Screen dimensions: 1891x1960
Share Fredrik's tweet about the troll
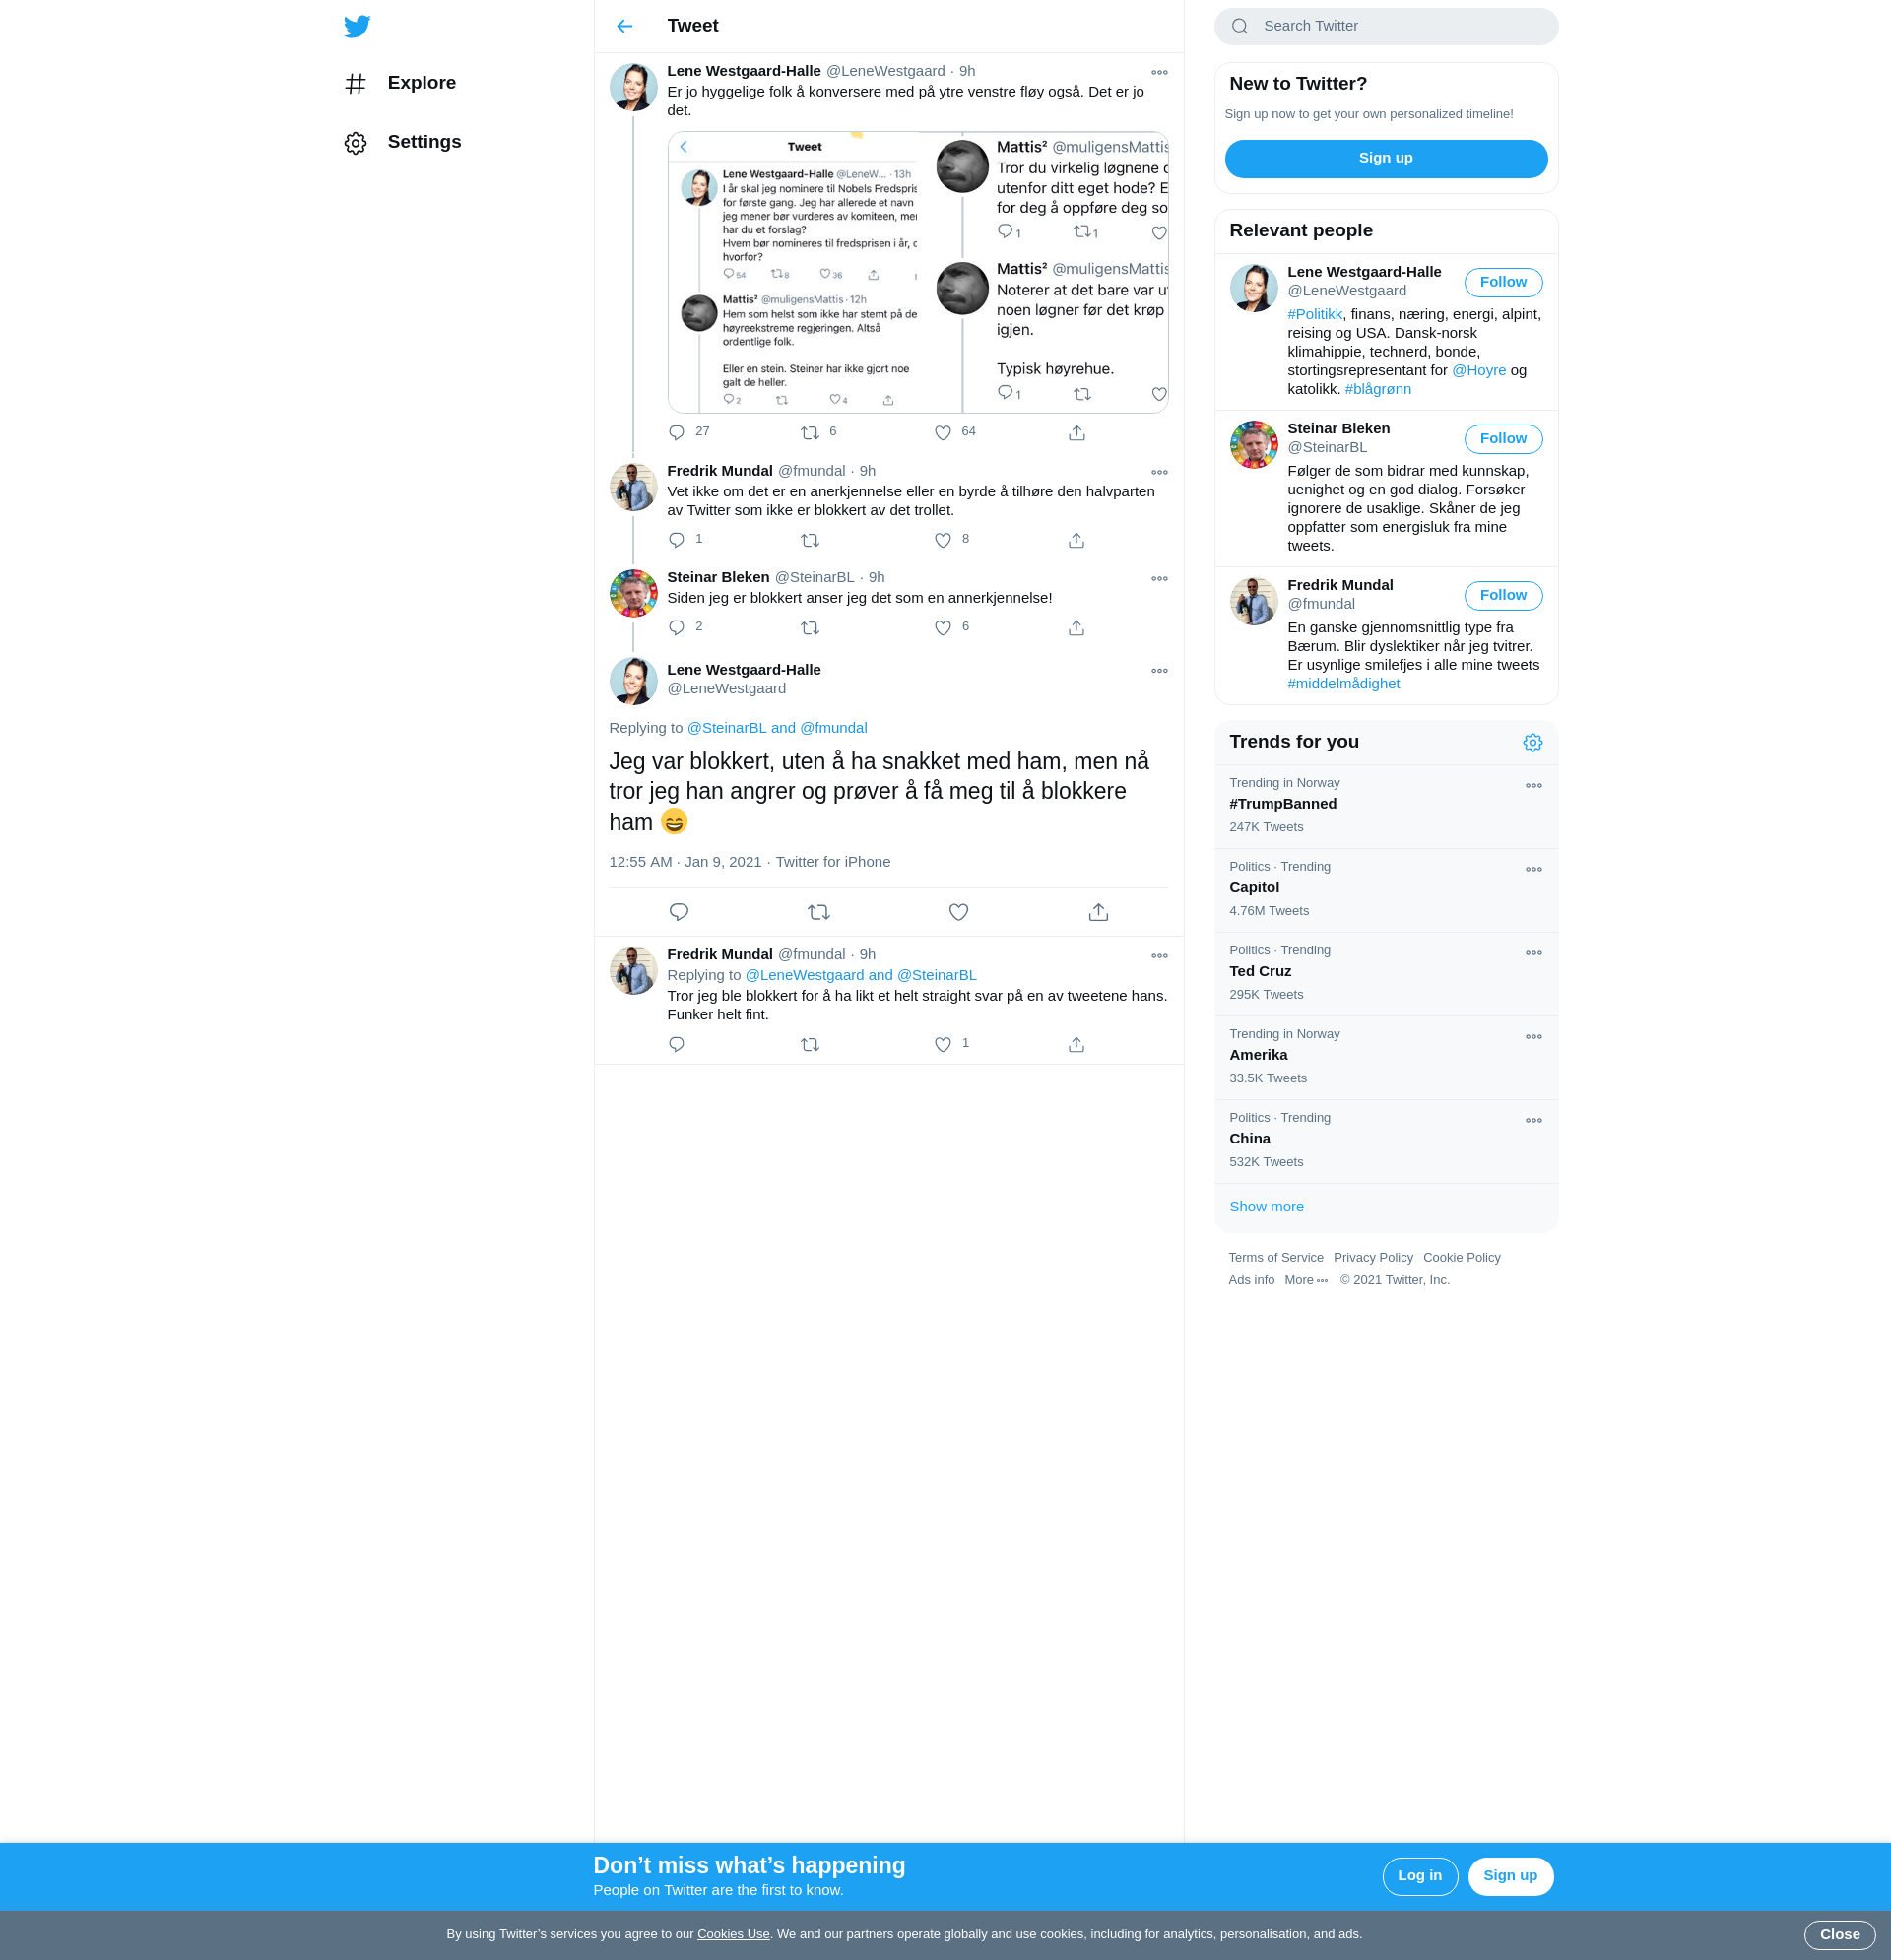[x=1077, y=540]
